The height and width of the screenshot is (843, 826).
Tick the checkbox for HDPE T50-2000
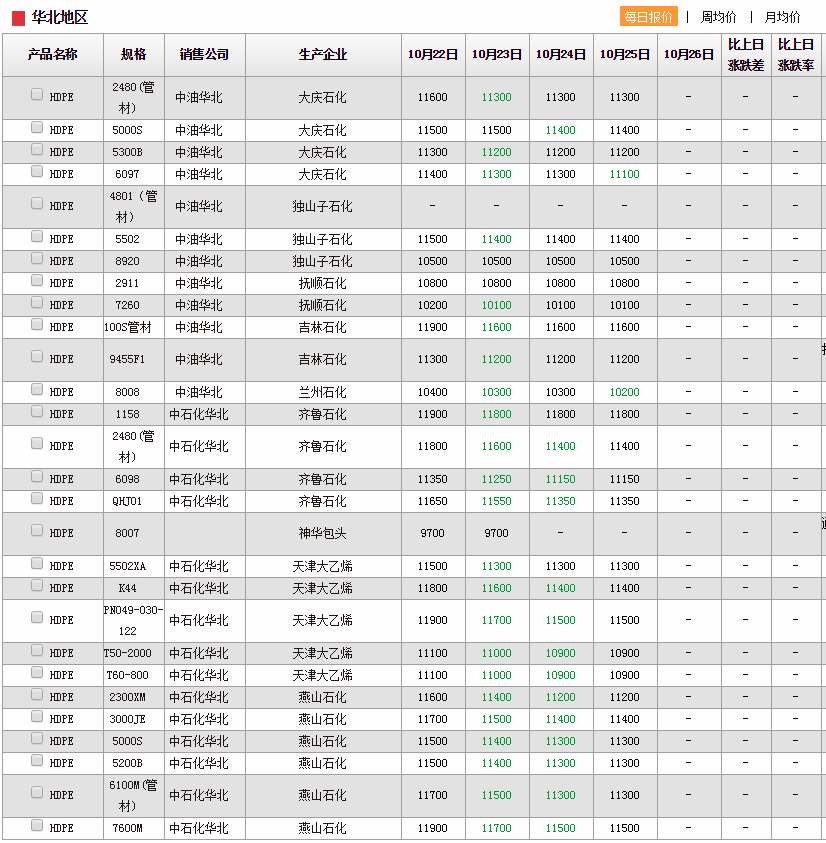pos(37,651)
